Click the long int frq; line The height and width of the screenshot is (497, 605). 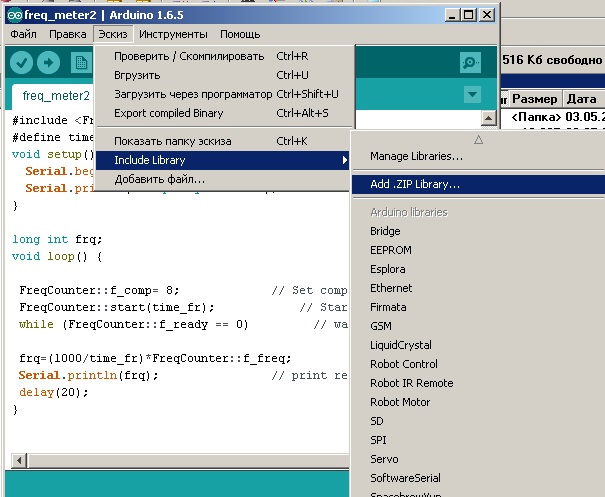(57, 239)
